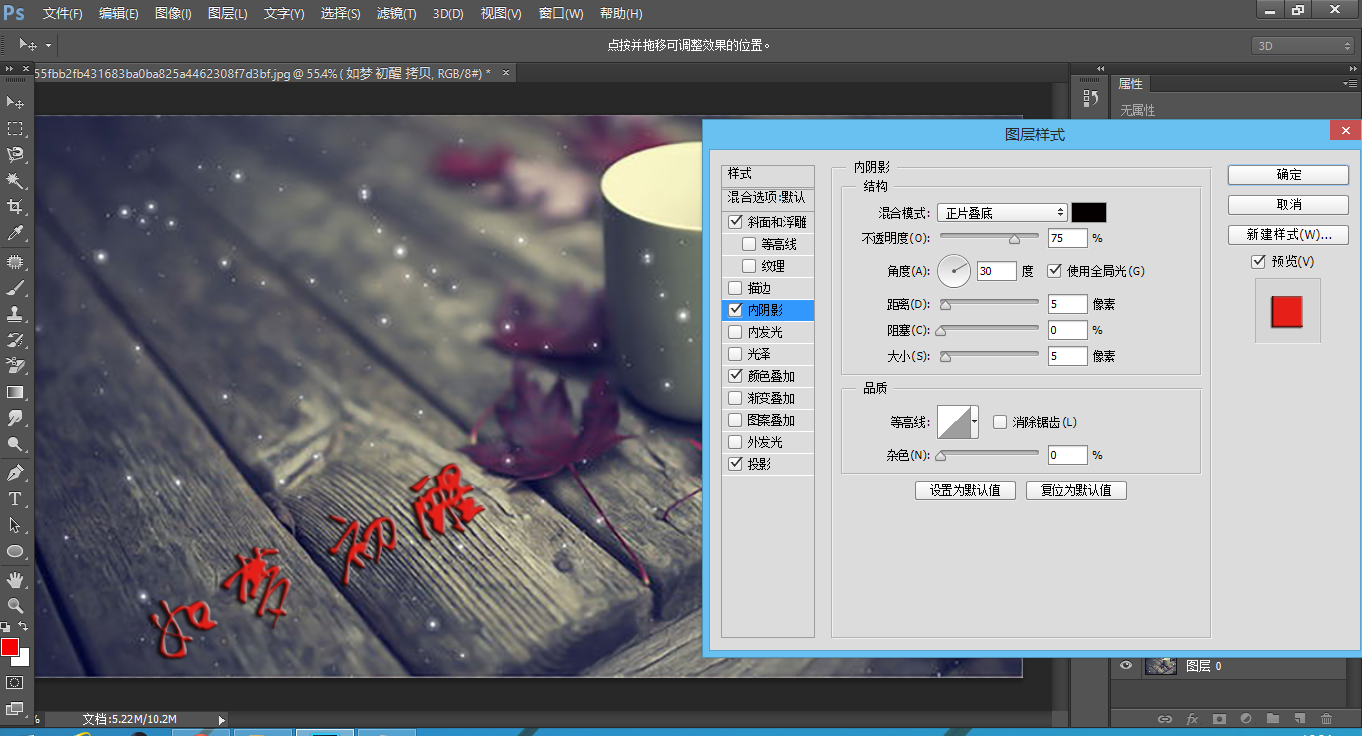Select the Clone Stamp tool
Viewport: 1362px width, 736px height.
tap(15, 314)
